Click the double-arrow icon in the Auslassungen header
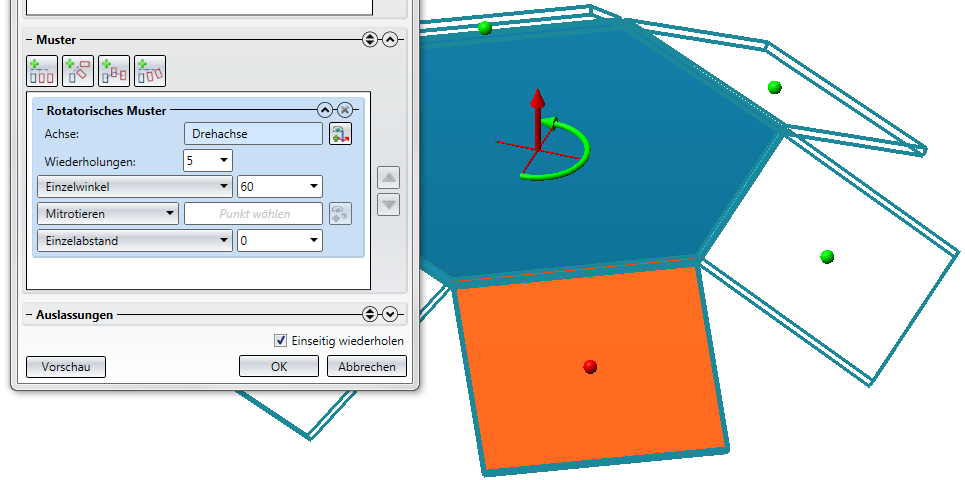 [x=369, y=314]
